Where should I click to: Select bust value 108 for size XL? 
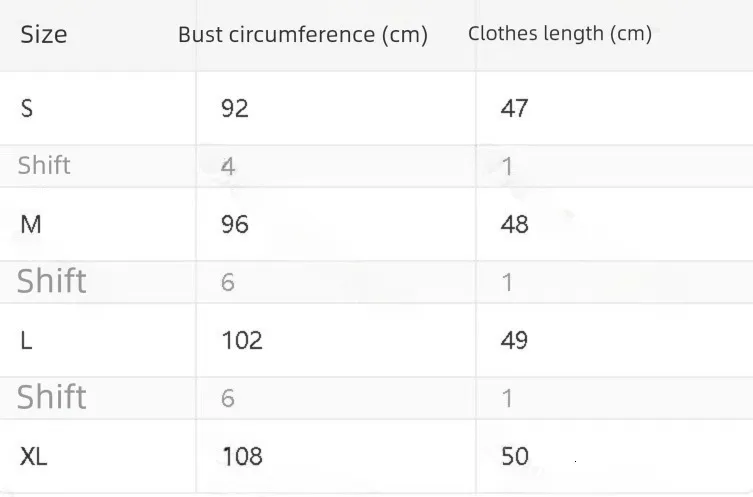[x=241, y=457]
